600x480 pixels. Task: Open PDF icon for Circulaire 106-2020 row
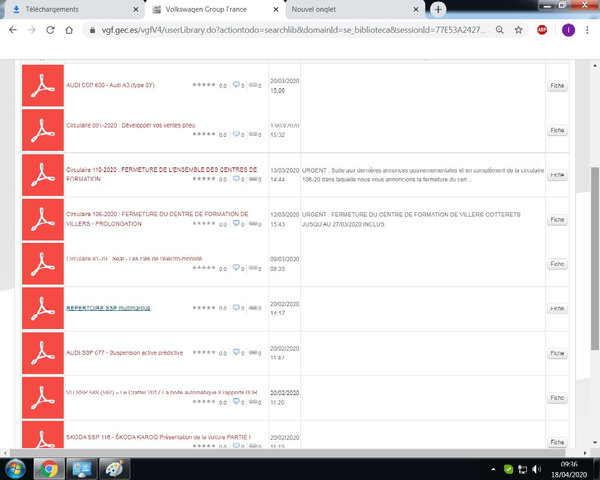(x=43, y=219)
